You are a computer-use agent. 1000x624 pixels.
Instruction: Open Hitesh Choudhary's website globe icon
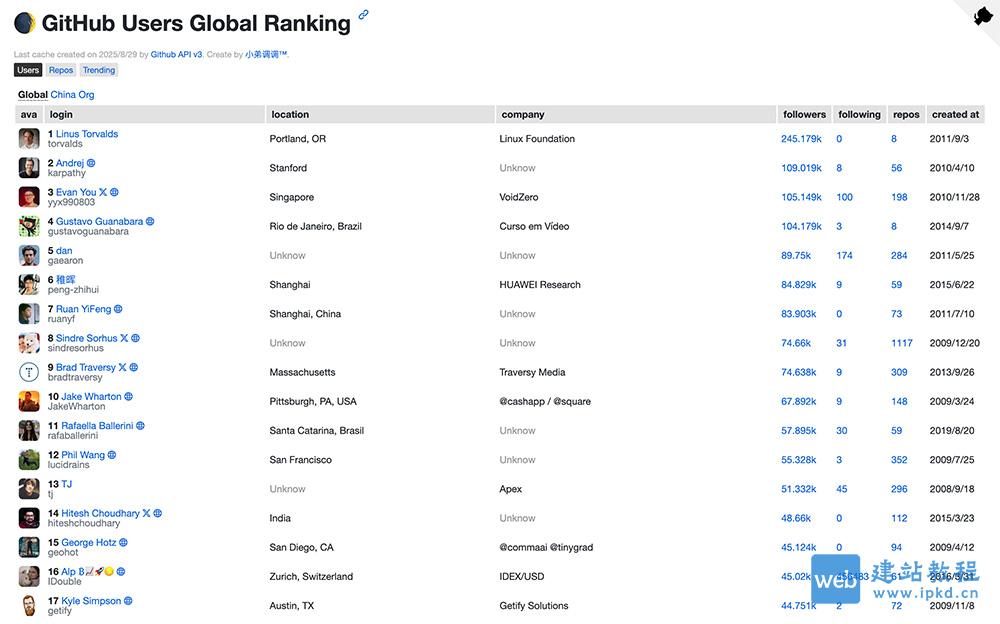pos(158,513)
